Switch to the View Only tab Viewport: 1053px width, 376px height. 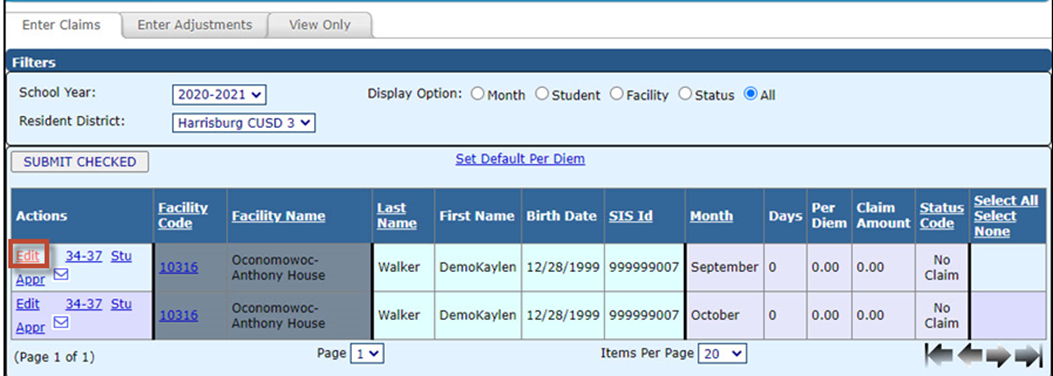[320, 25]
